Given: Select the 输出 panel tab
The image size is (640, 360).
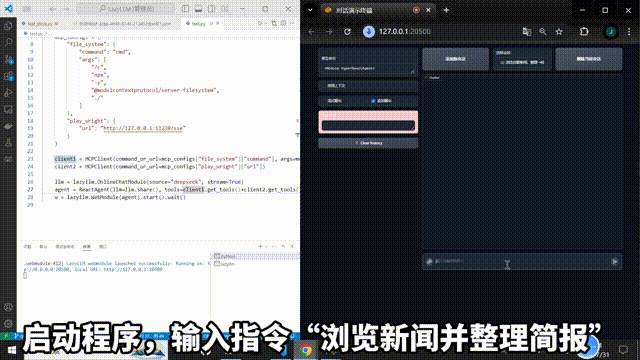Looking at the screenshot, I should click(x=43, y=247).
